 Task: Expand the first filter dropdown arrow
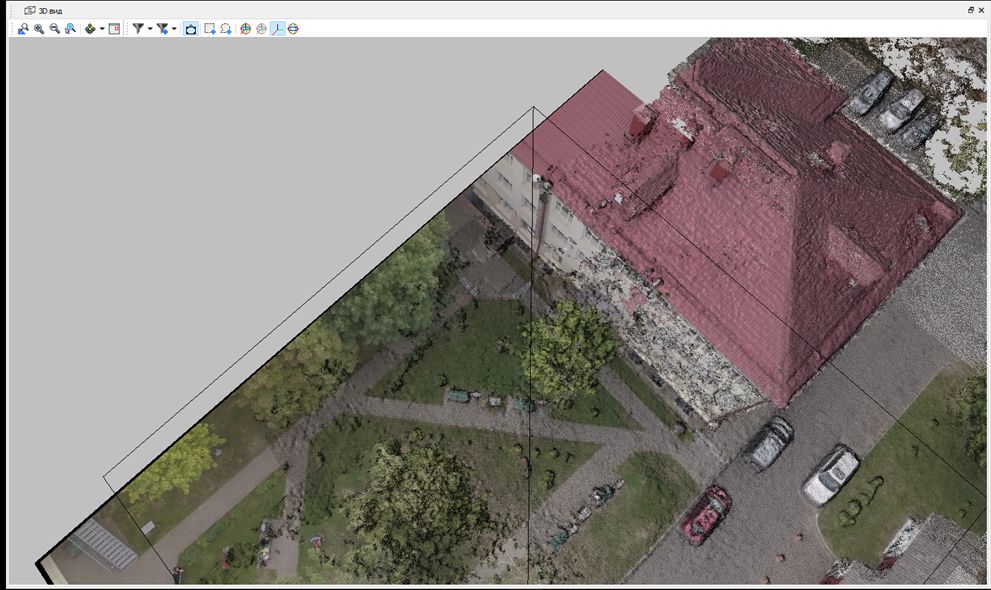coord(150,29)
